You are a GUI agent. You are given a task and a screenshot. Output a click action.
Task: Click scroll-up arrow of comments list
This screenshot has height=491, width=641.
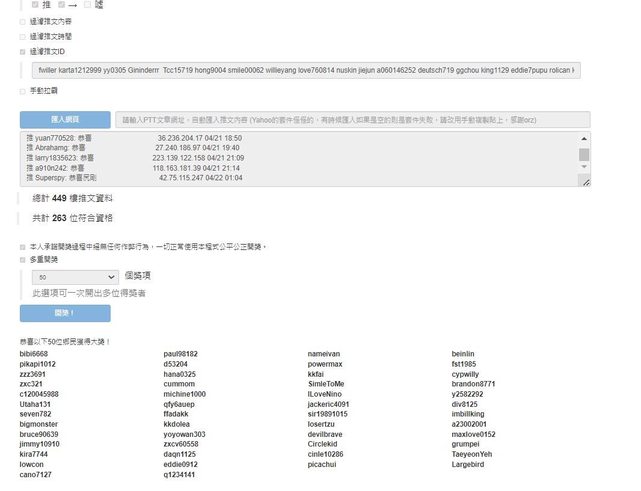click(x=584, y=141)
